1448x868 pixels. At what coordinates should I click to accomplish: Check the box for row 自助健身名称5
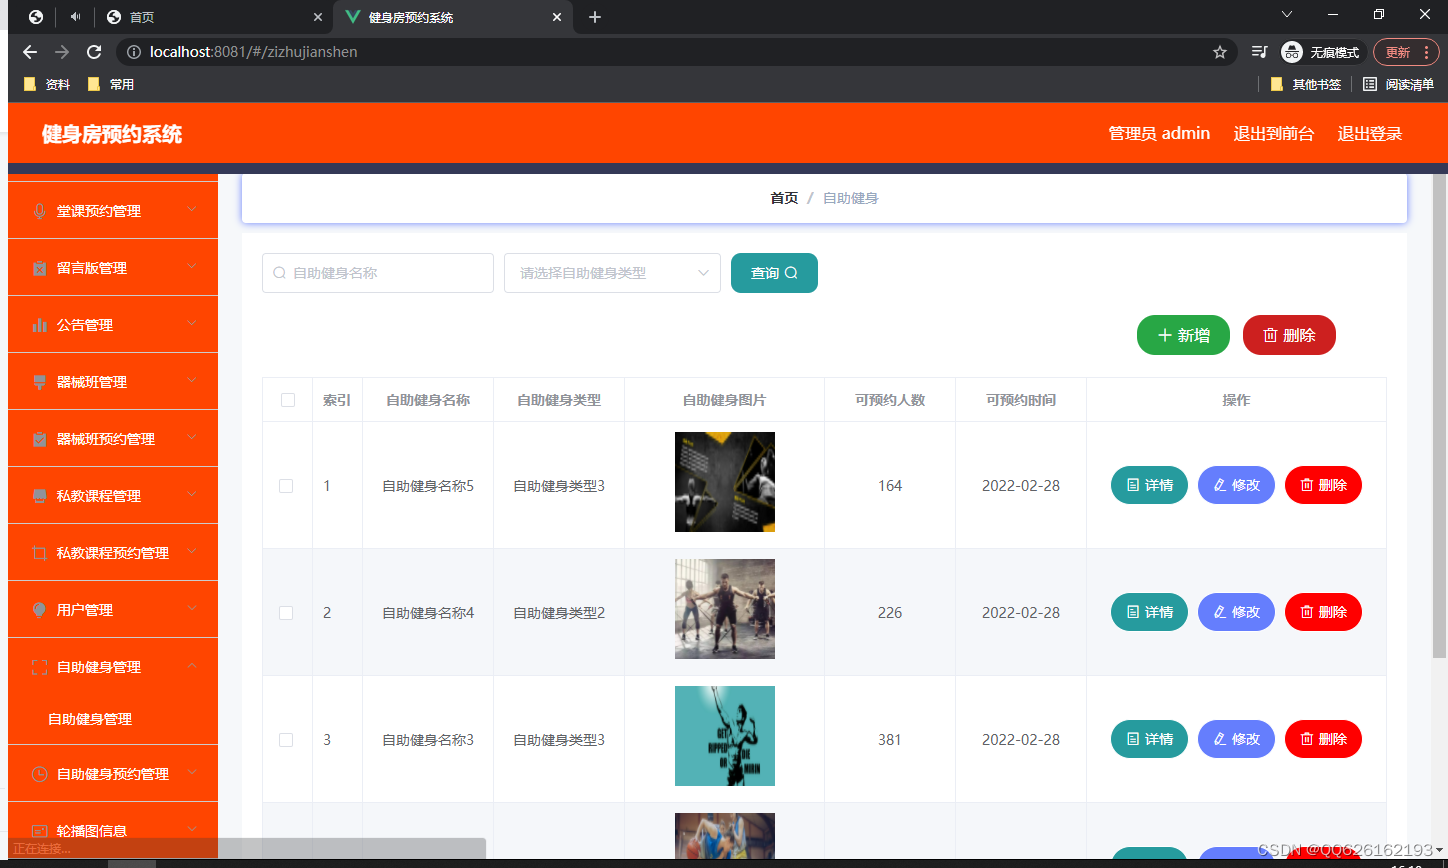coord(286,486)
